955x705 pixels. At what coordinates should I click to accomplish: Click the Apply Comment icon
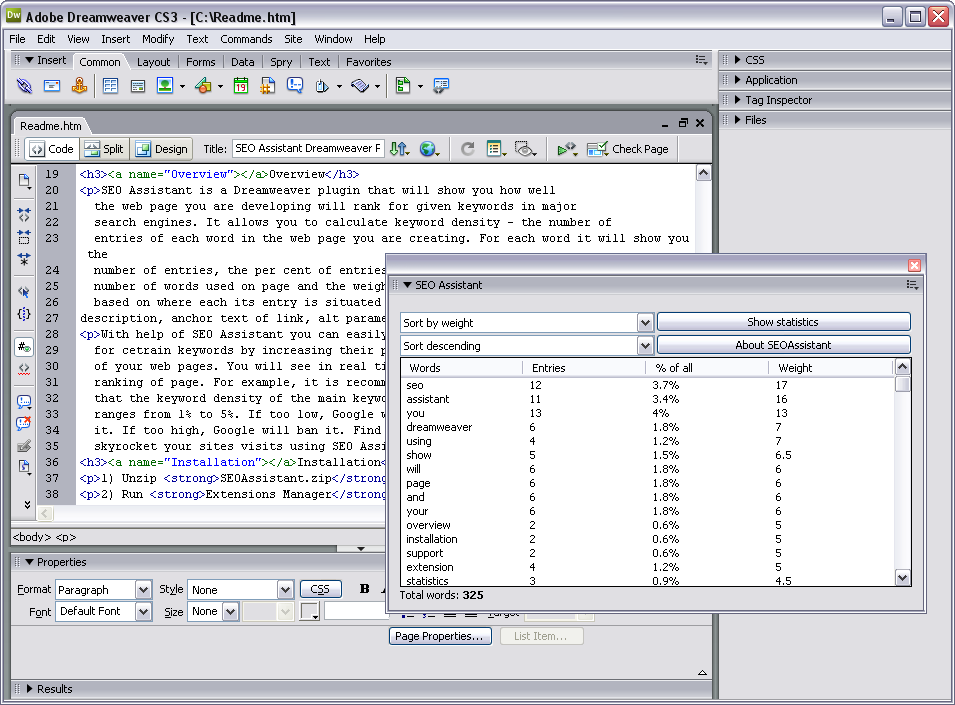[24, 402]
